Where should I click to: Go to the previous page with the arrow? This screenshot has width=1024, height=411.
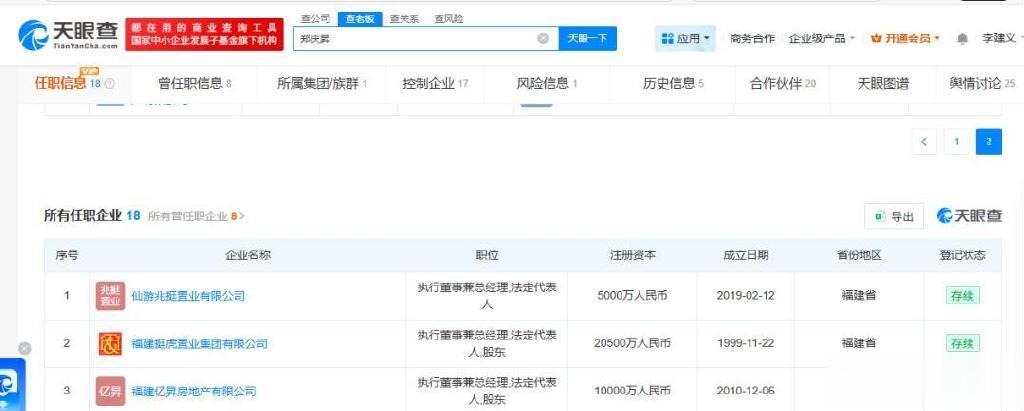[923, 142]
